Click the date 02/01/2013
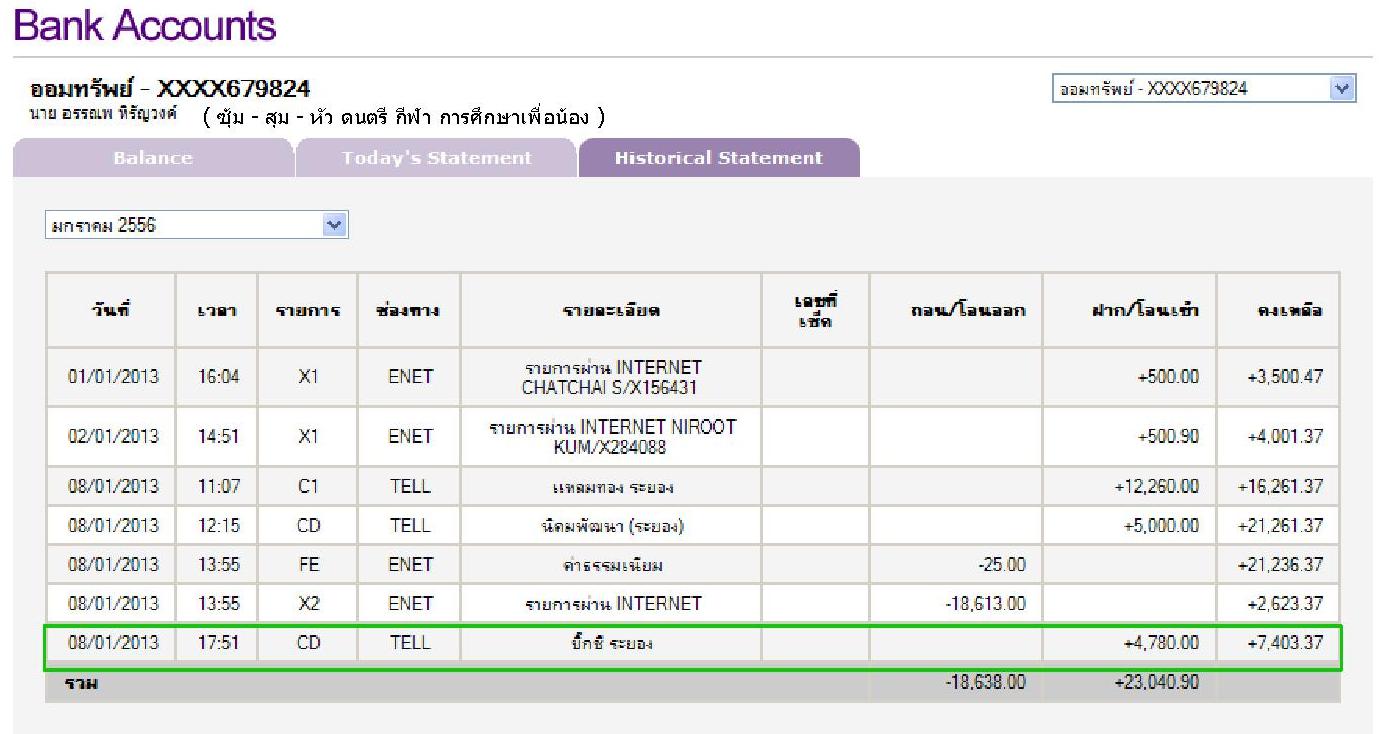Viewport: 1387px width, 734px height. pyautogui.click(x=113, y=436)
